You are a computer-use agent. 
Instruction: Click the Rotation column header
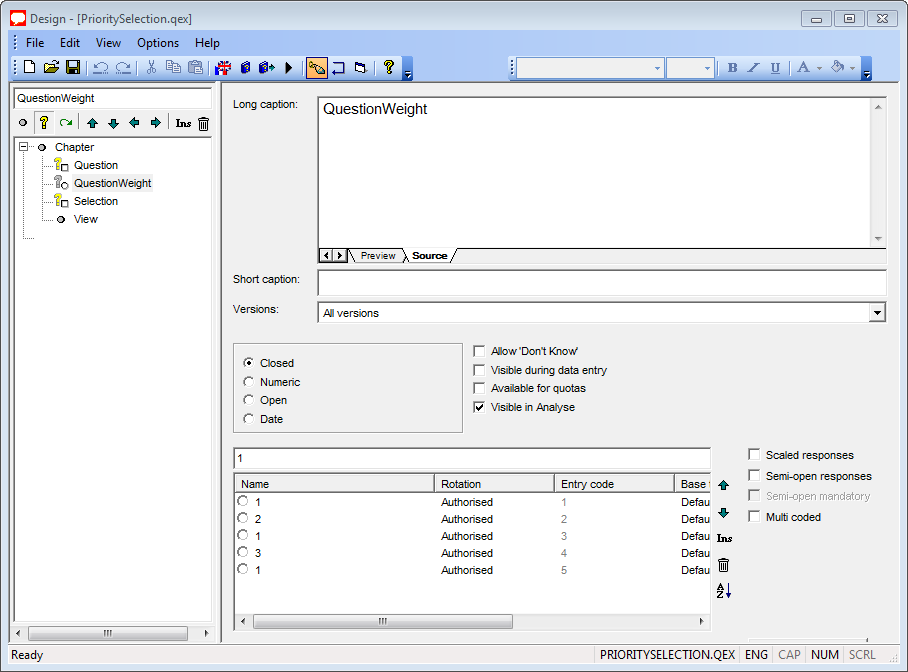[493, 484]
